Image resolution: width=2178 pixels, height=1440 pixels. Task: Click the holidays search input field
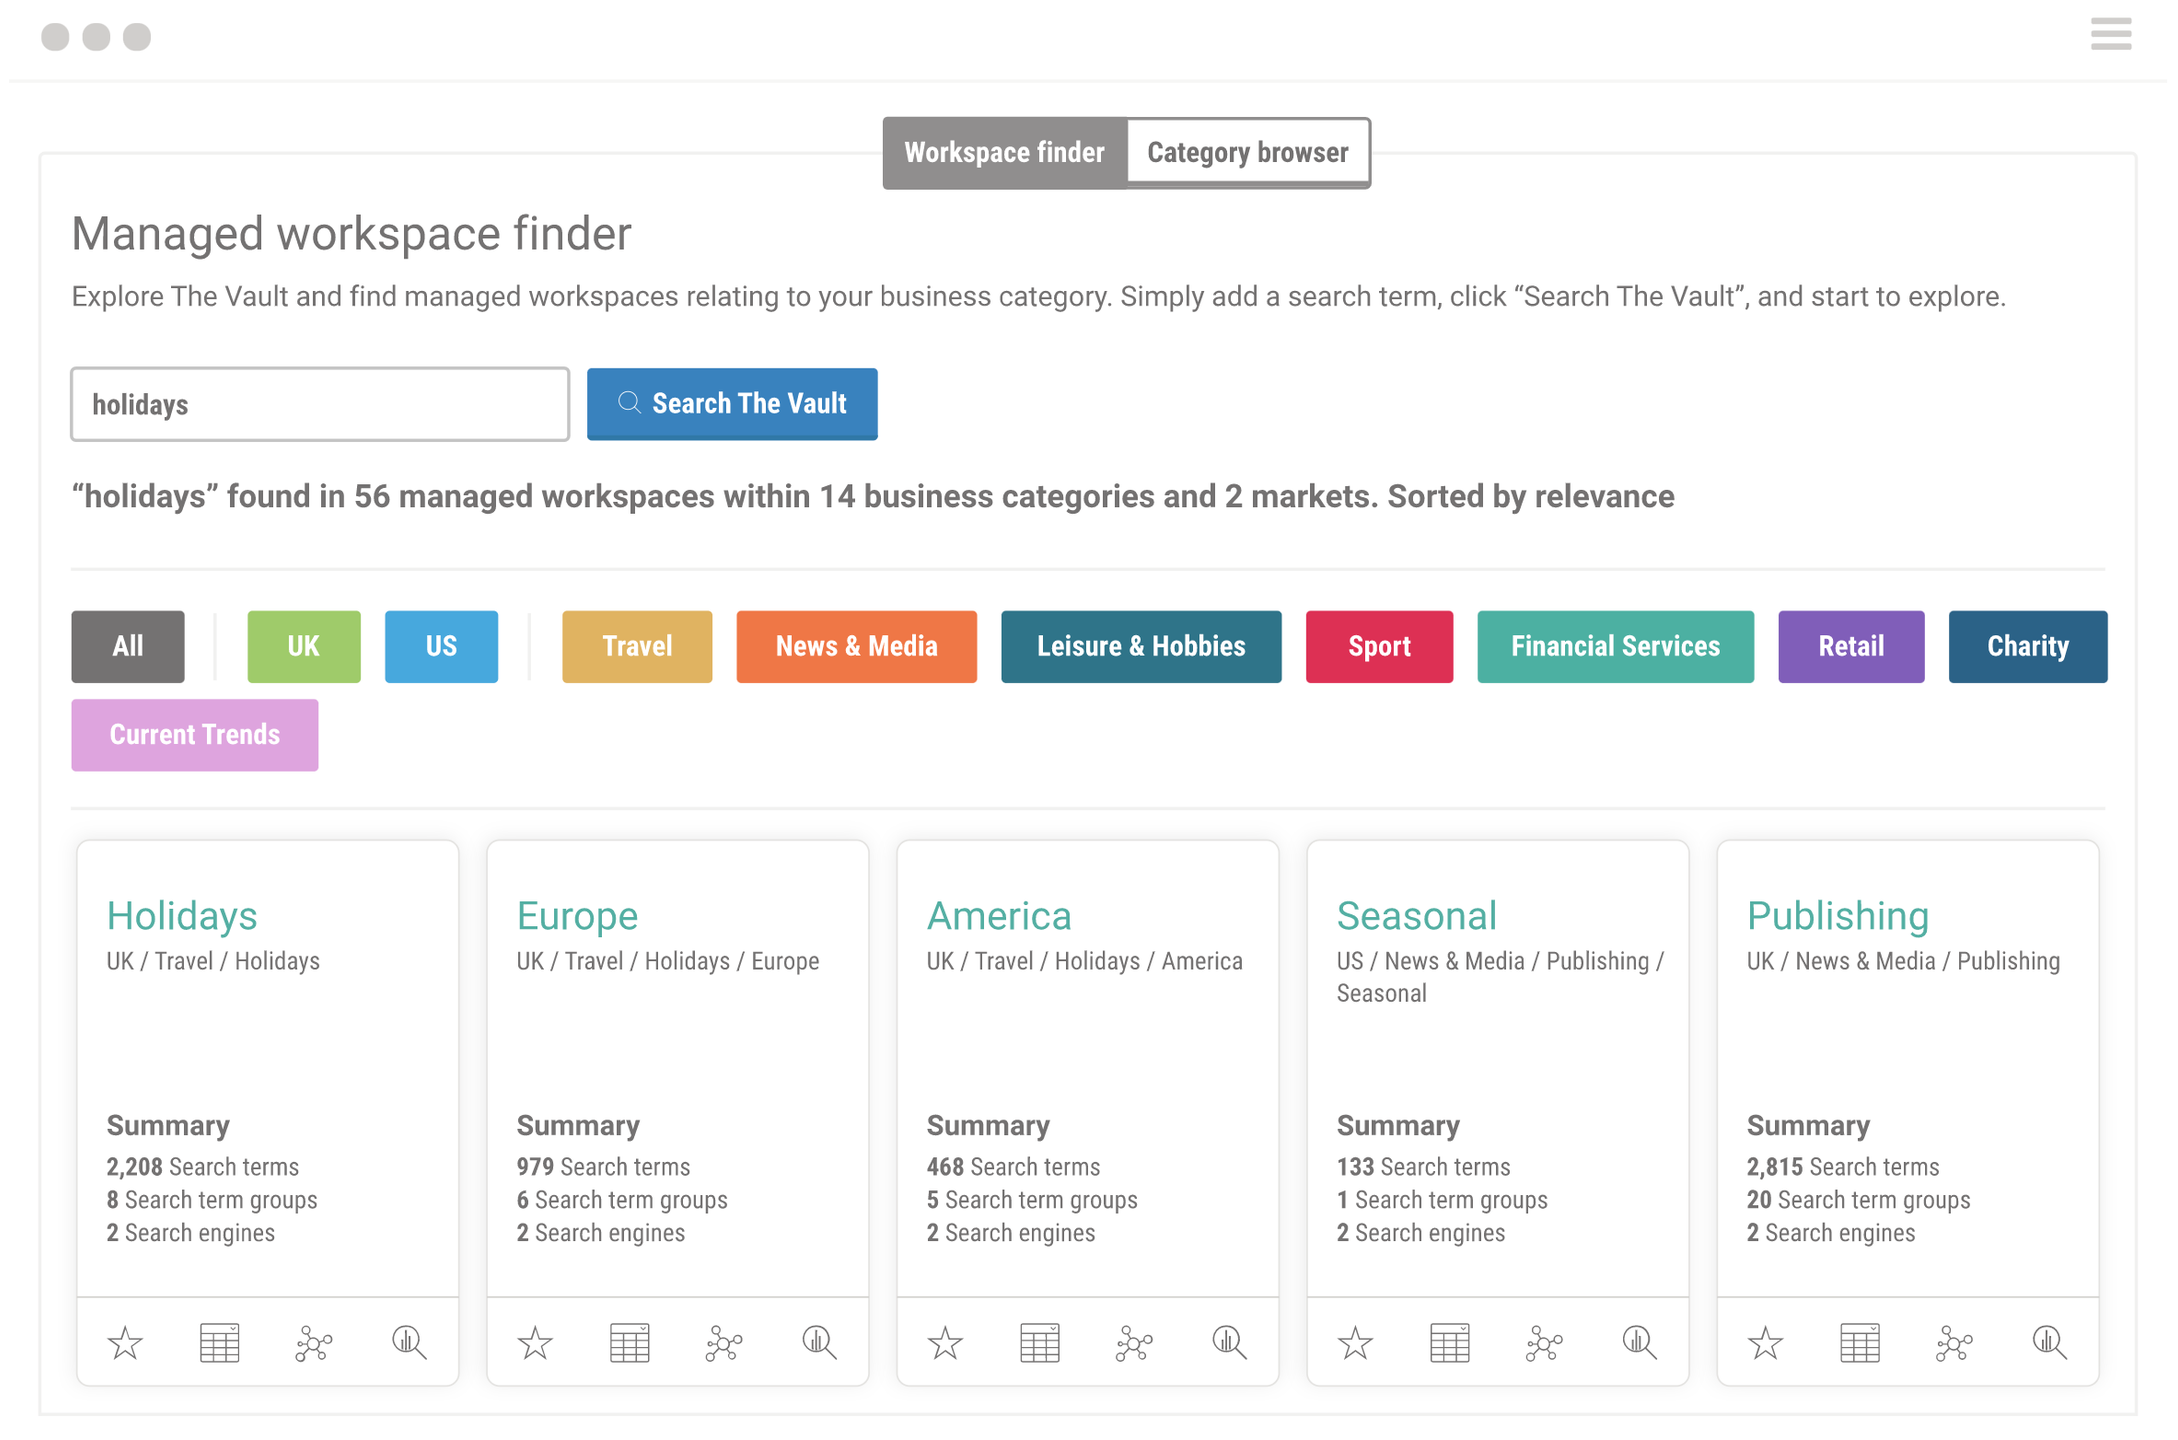coord(320,404)
